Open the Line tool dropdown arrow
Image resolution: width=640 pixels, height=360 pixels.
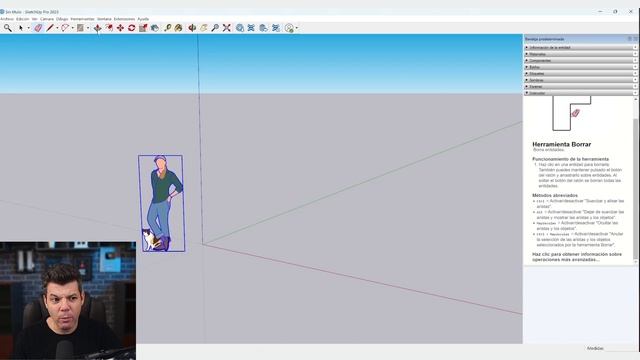coord(57,28)
